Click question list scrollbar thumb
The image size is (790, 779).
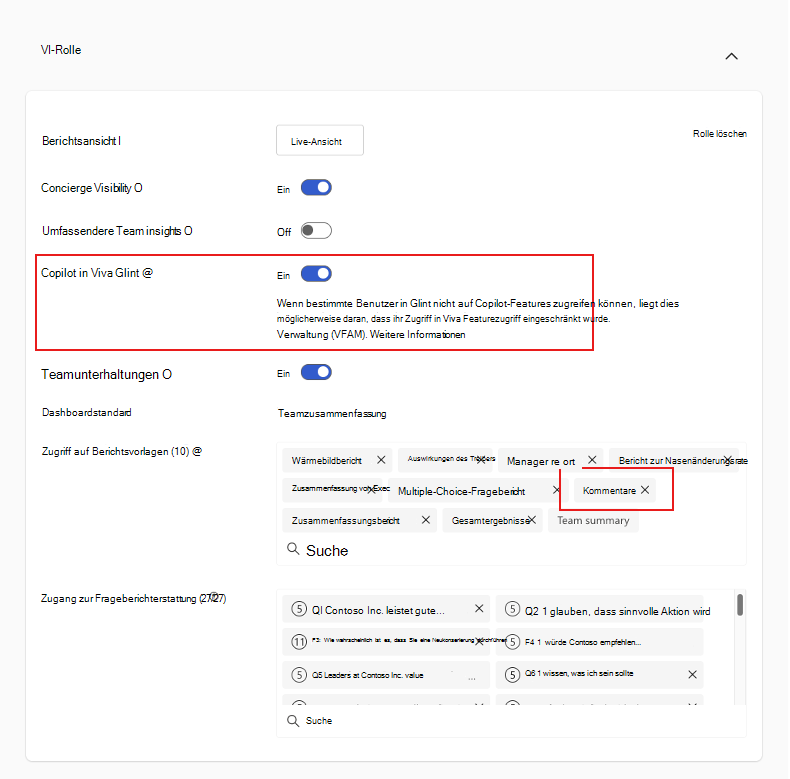tap(740, 605)
